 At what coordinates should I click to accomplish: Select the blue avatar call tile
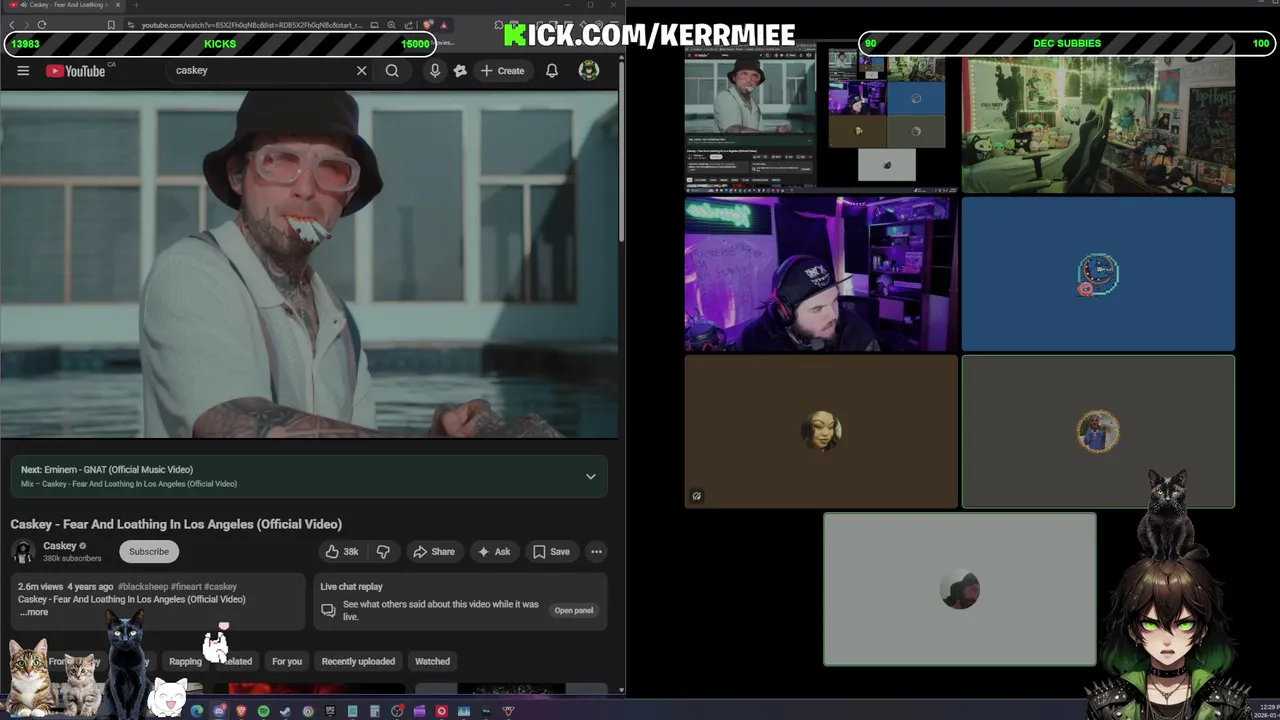point(1098,274)
